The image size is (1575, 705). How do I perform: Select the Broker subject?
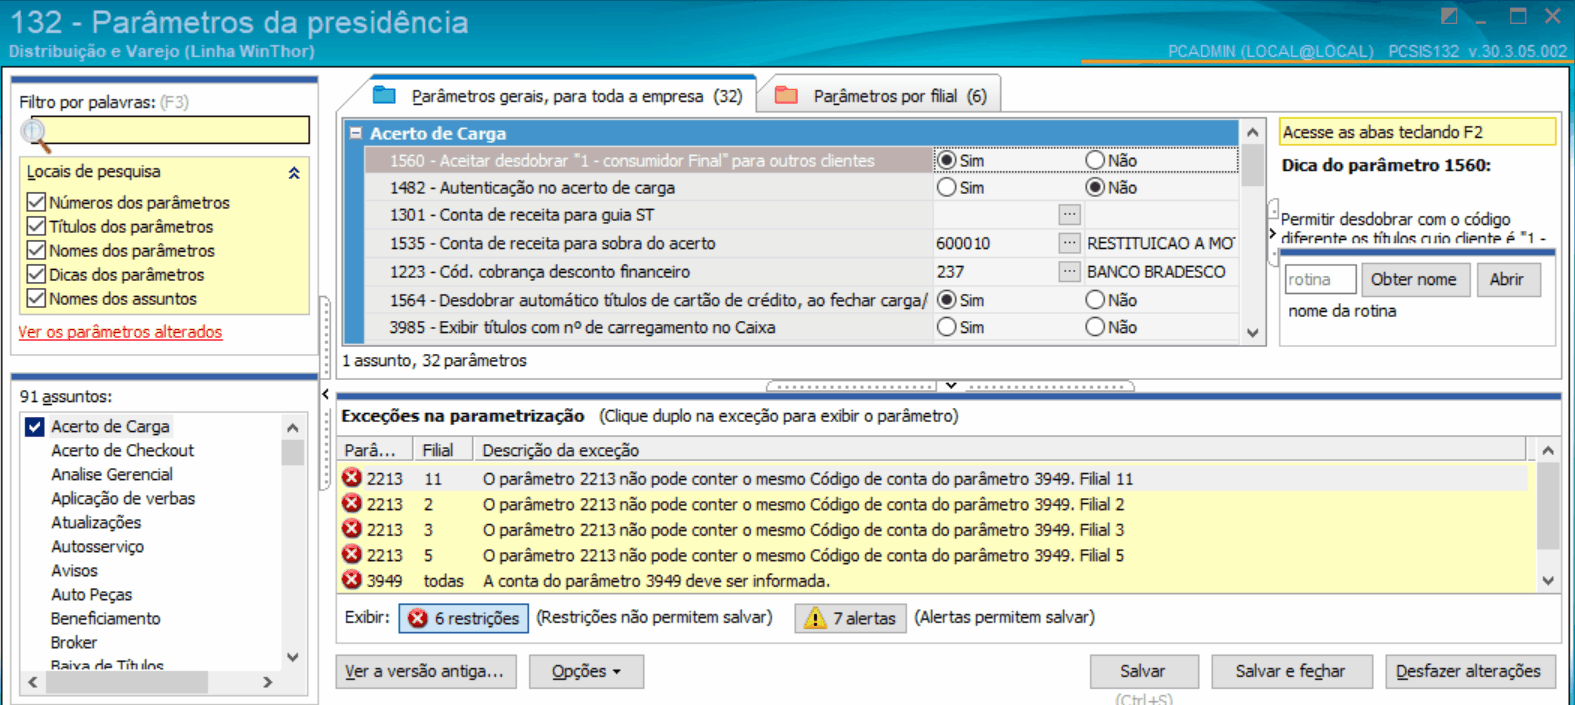coord(74,642)
